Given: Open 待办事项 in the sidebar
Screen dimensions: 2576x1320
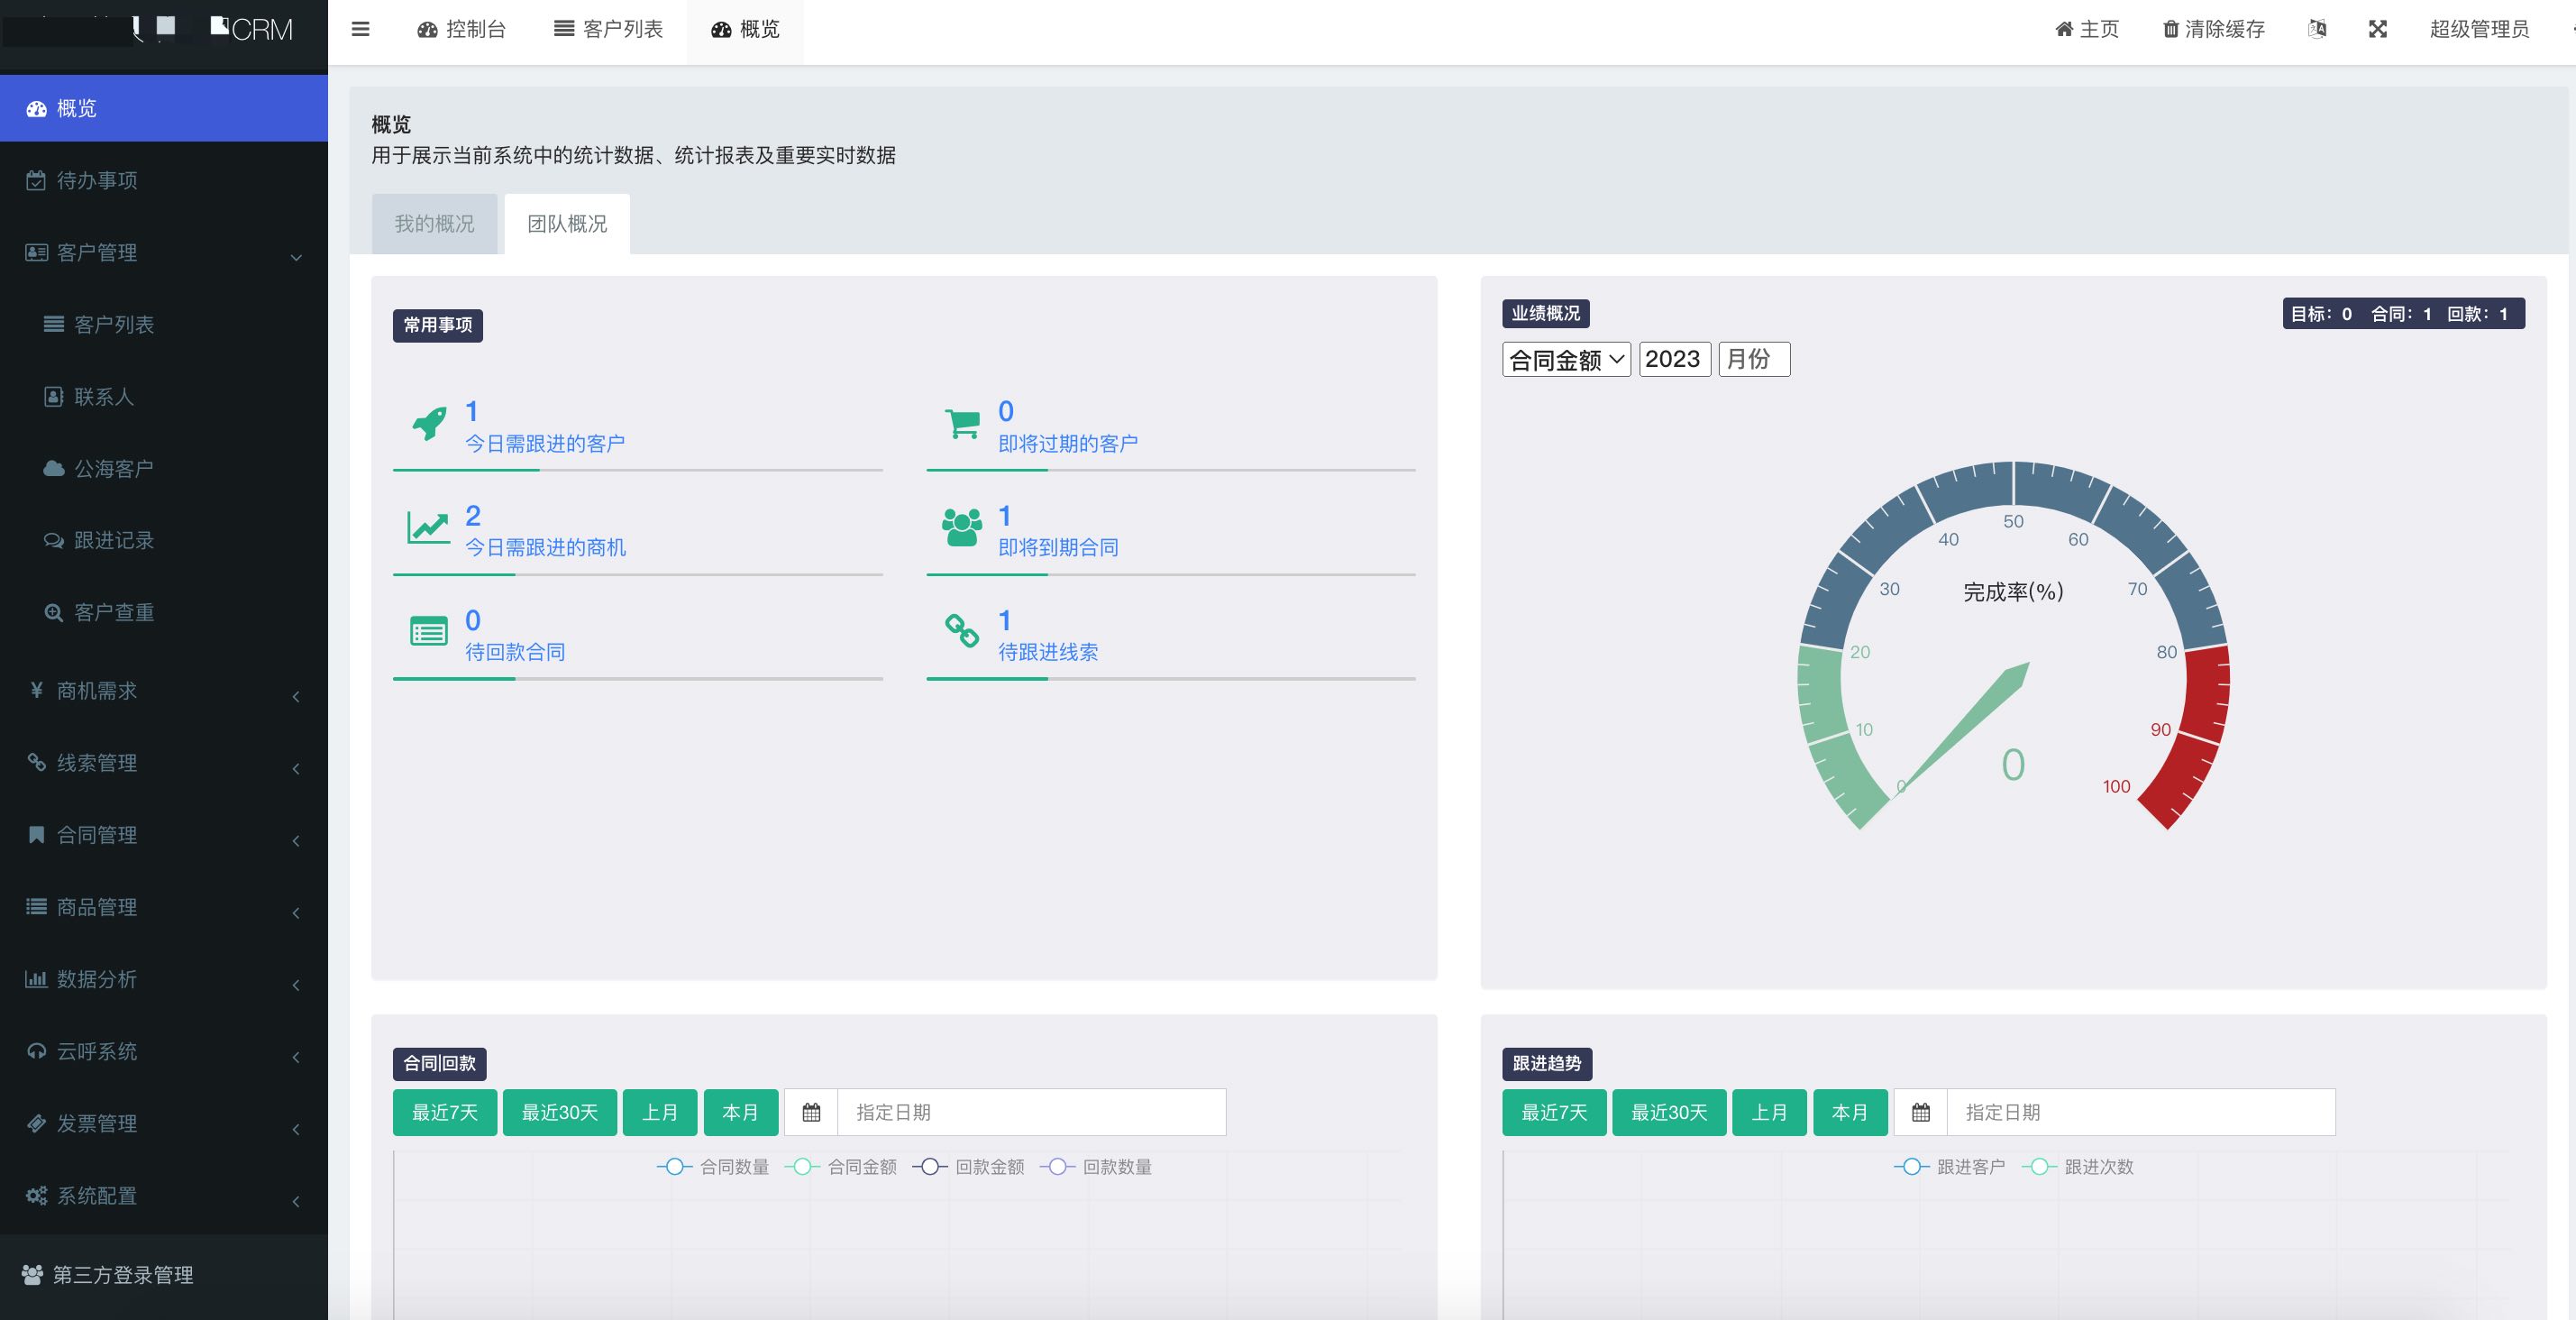Looking at the screenshot, I should [164, 180].
